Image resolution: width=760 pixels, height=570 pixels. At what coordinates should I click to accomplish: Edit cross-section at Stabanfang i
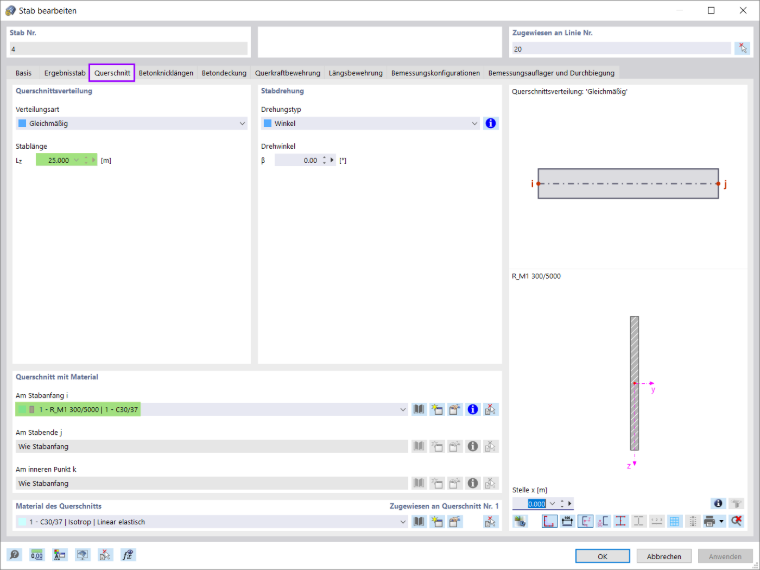pos(455,410)
